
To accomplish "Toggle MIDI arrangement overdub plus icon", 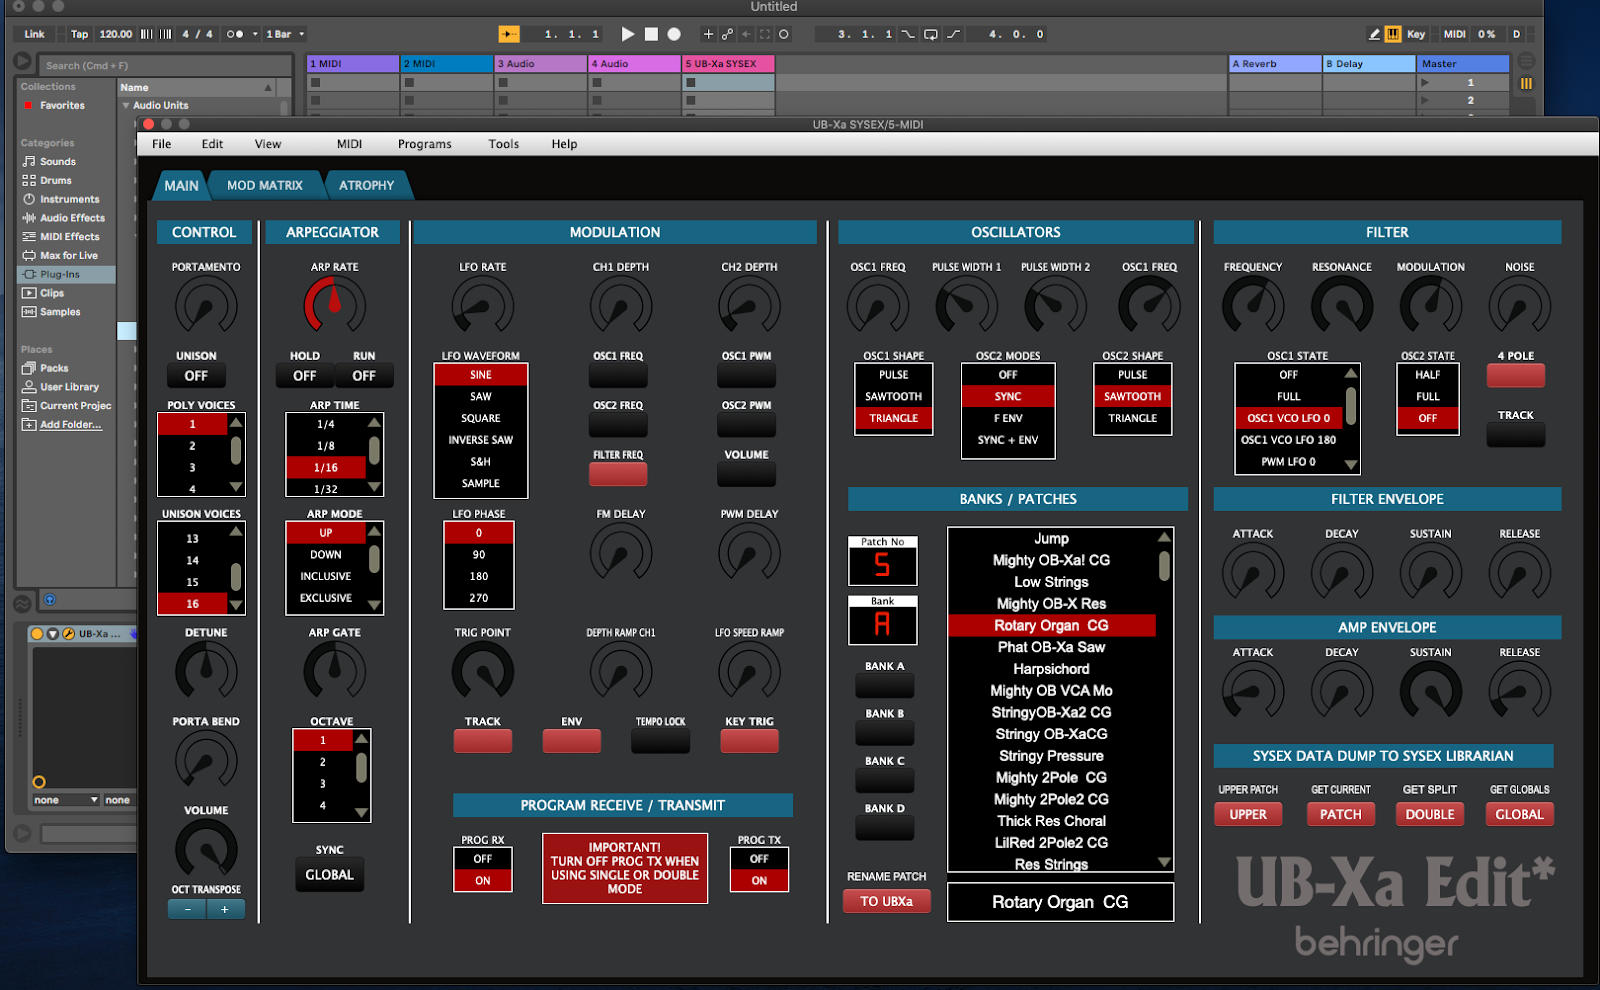I will tap(708, 34).
